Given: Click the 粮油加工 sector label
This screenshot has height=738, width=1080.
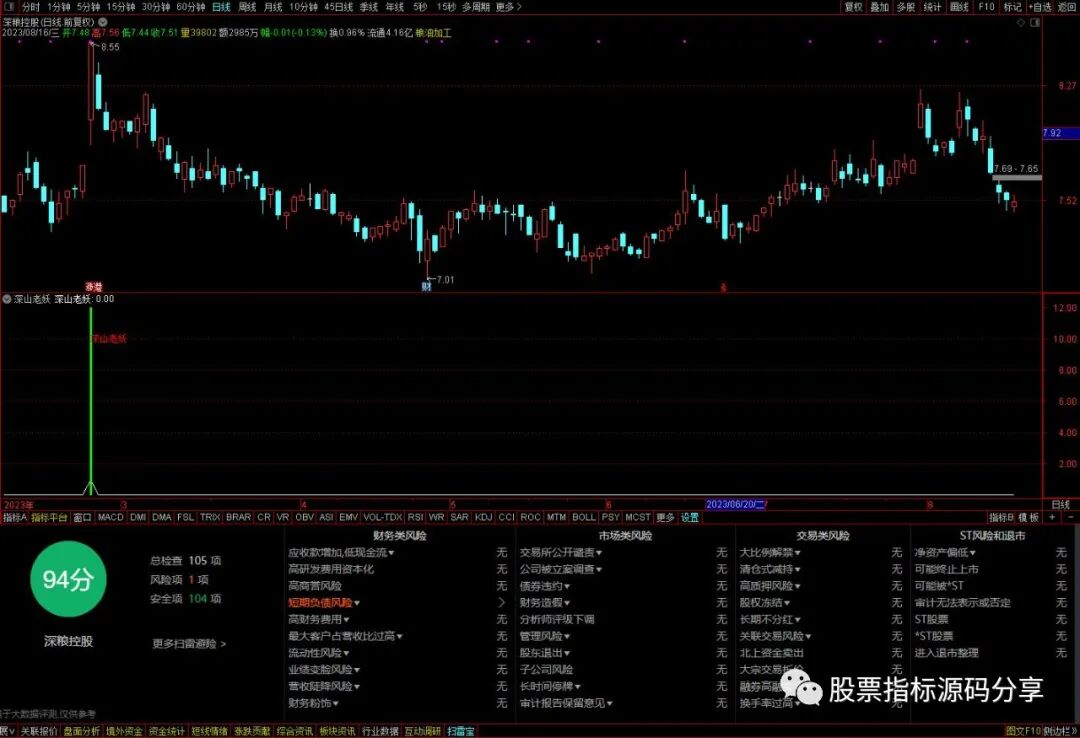Looking at the screenshot, I should (433, 32).
